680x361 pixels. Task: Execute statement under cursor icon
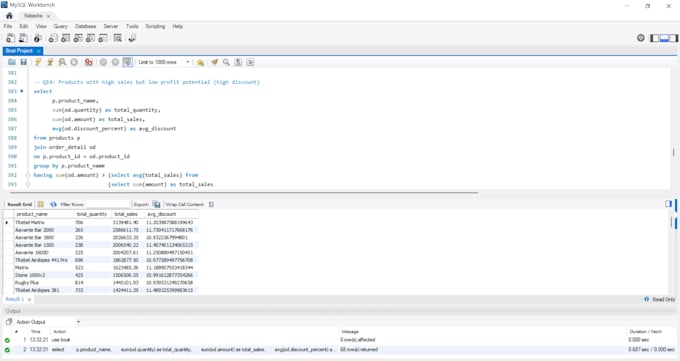(50, 62)
